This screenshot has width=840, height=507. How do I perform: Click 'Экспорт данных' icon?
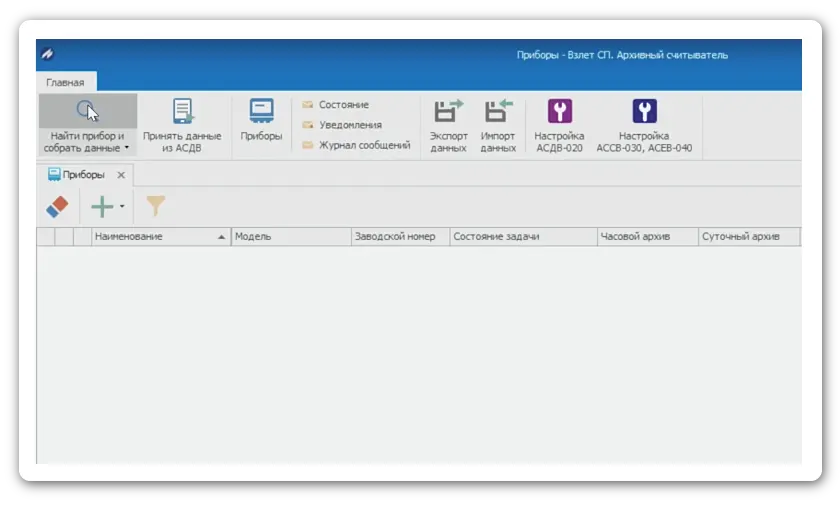tap(448, 111)
